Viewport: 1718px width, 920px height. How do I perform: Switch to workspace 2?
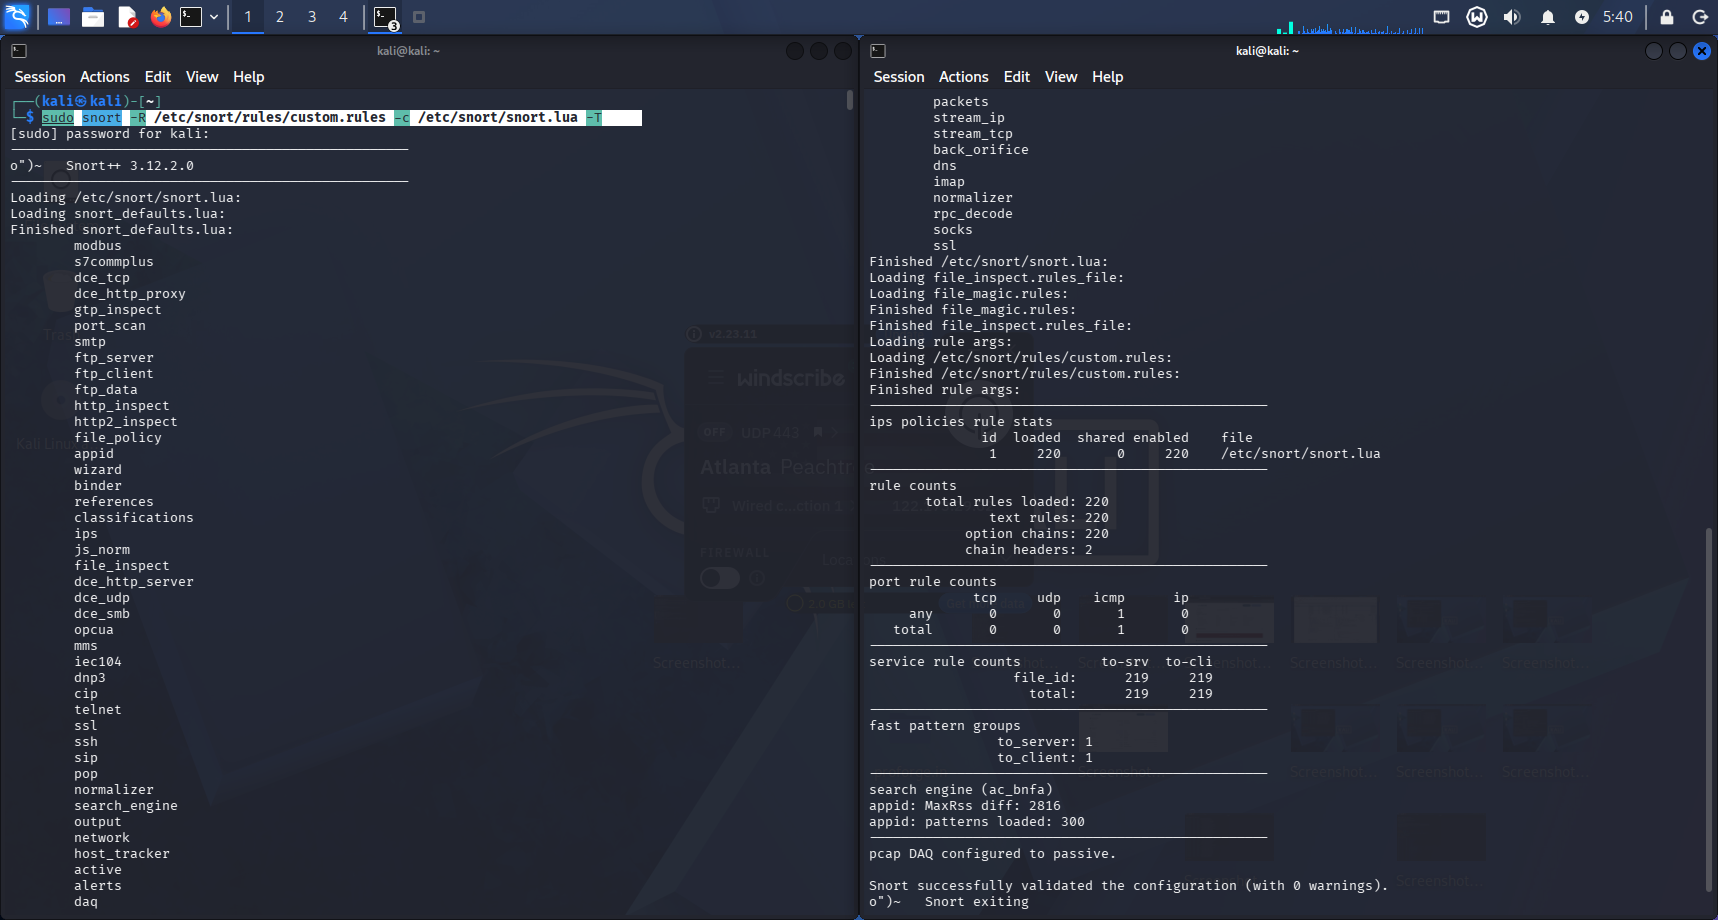click(x=280, y=16)
